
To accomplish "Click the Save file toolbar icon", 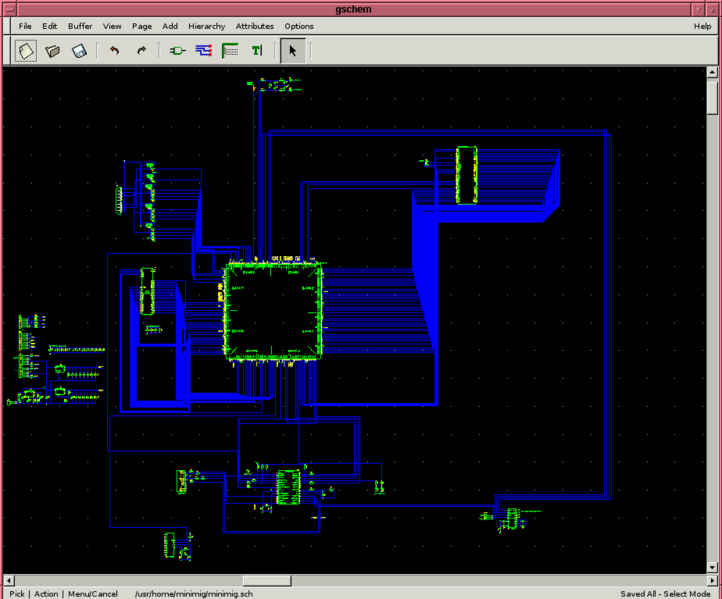I will (79, 50).
